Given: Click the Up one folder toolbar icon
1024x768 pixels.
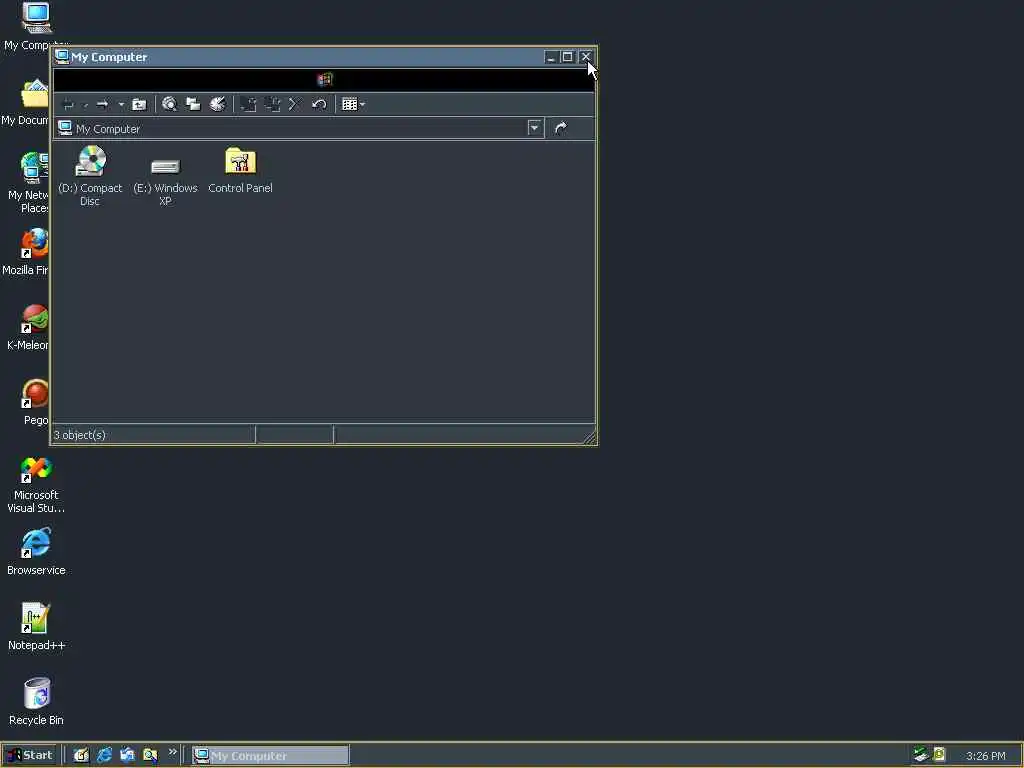Looking at the screenshot, I should pos(139,104).
